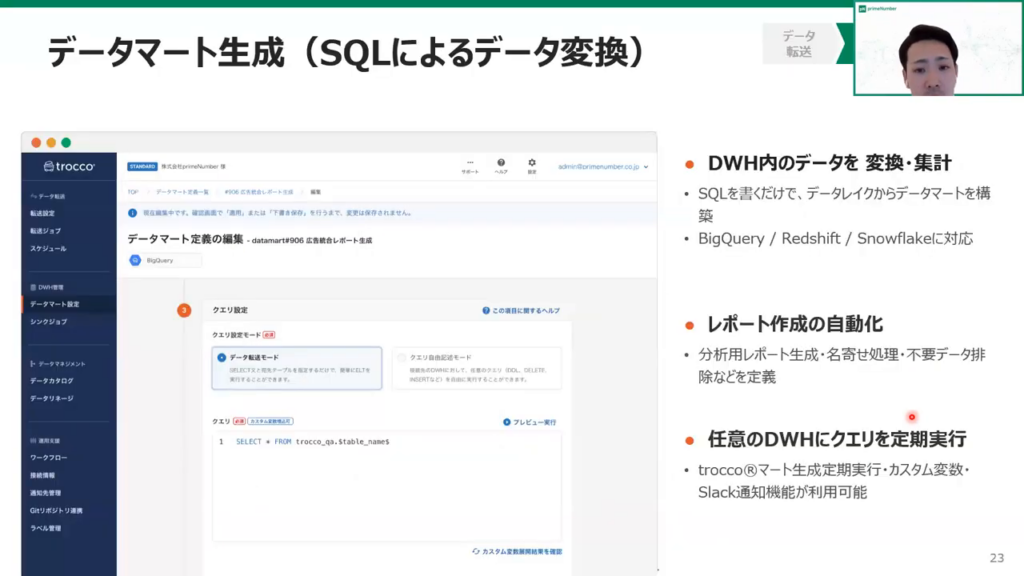Open 転送設定 in sidebar
This screenshot has height=576, width=1024.
point(49,213)
